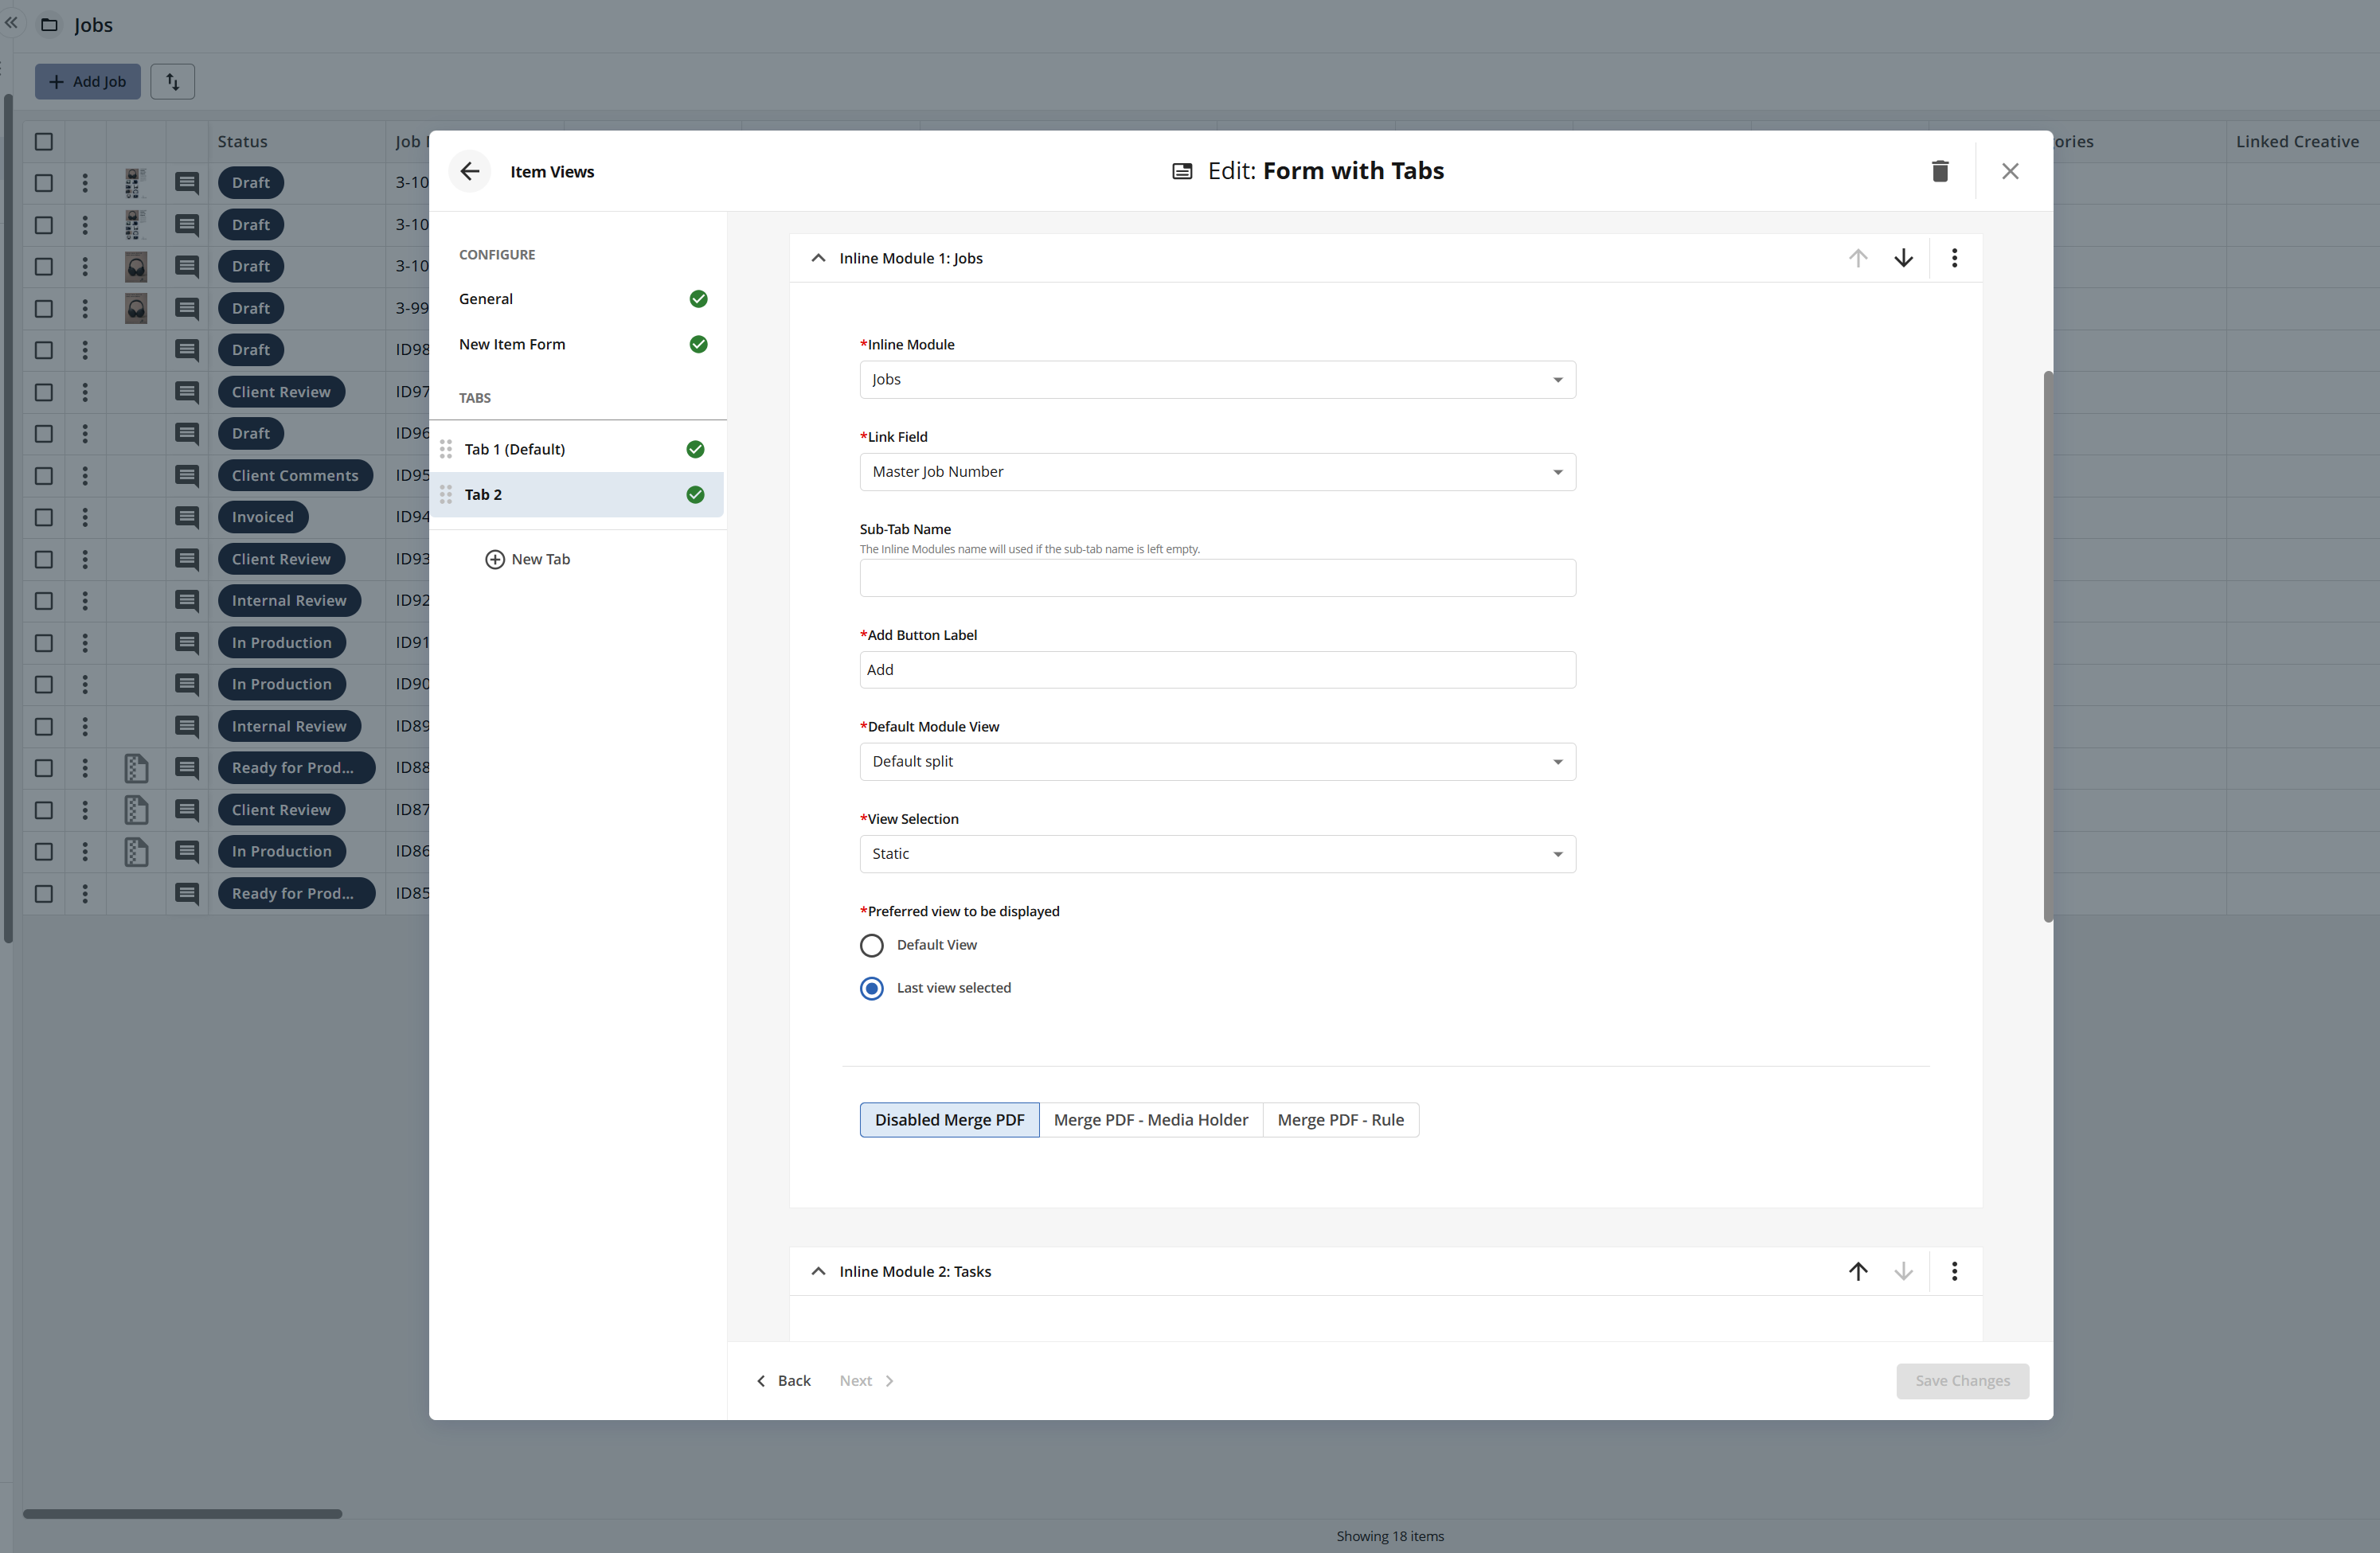Collapse the Inline Module 1: Jobs section
Viewport: 2380px width, 1553px height.
(x=818, y=258)
